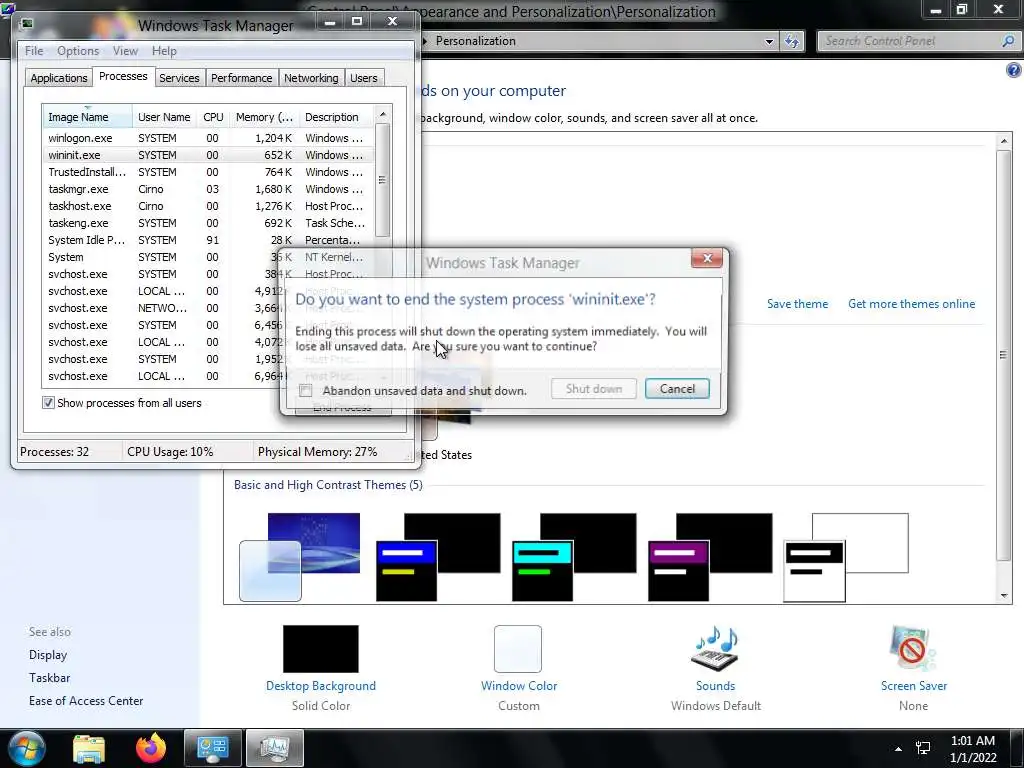Switch to the Applications tab
The image size is (1024, 768).
click(x=59, y=78)
